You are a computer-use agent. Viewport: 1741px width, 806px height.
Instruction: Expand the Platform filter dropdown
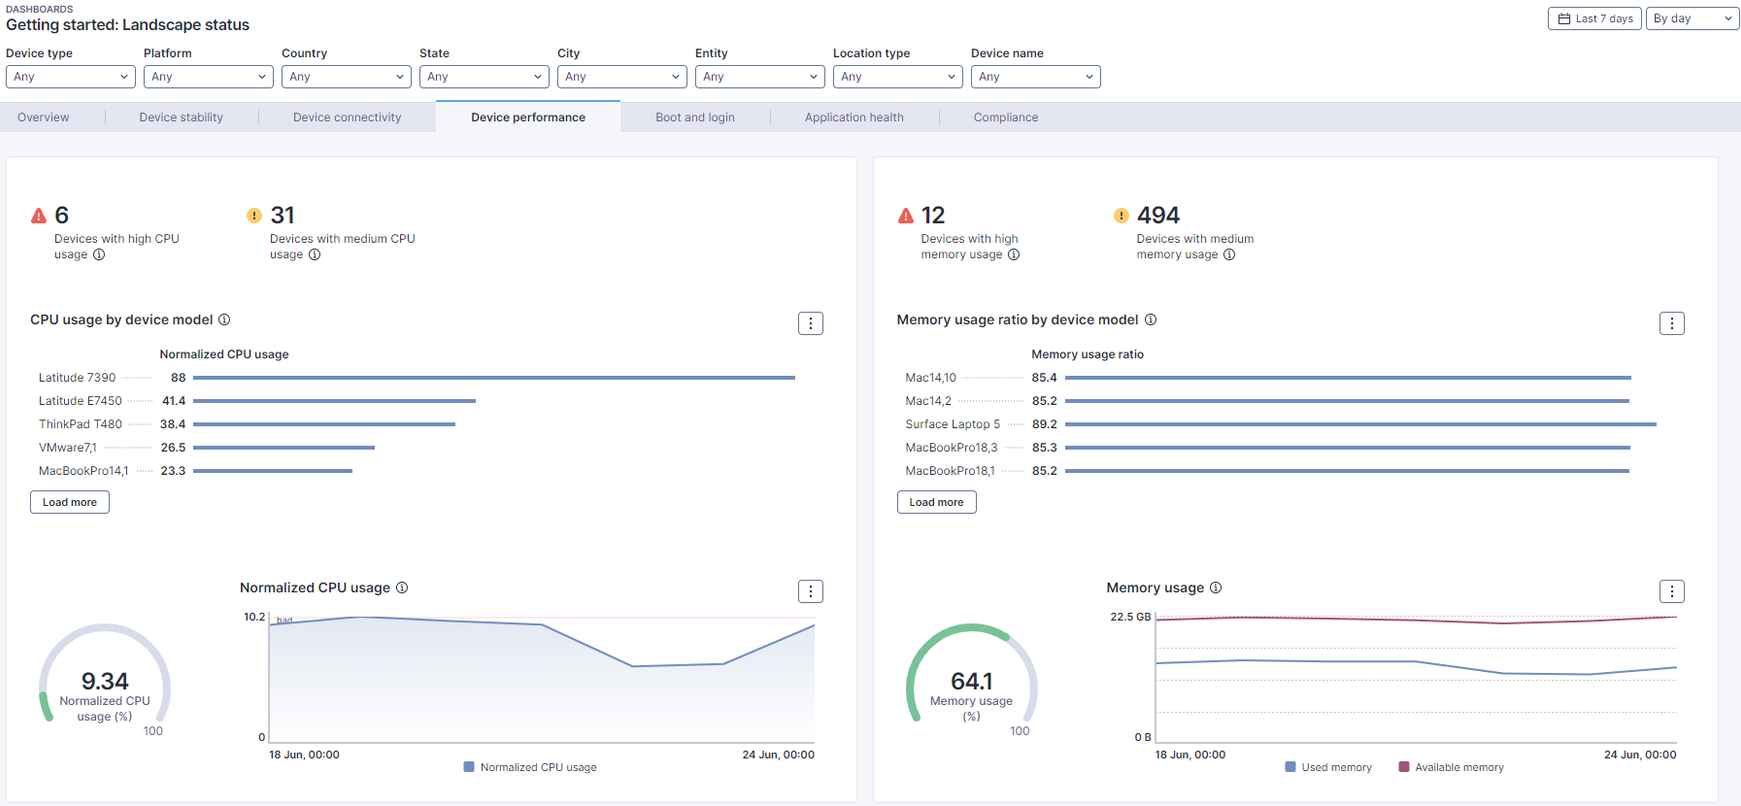click(208, 77)
